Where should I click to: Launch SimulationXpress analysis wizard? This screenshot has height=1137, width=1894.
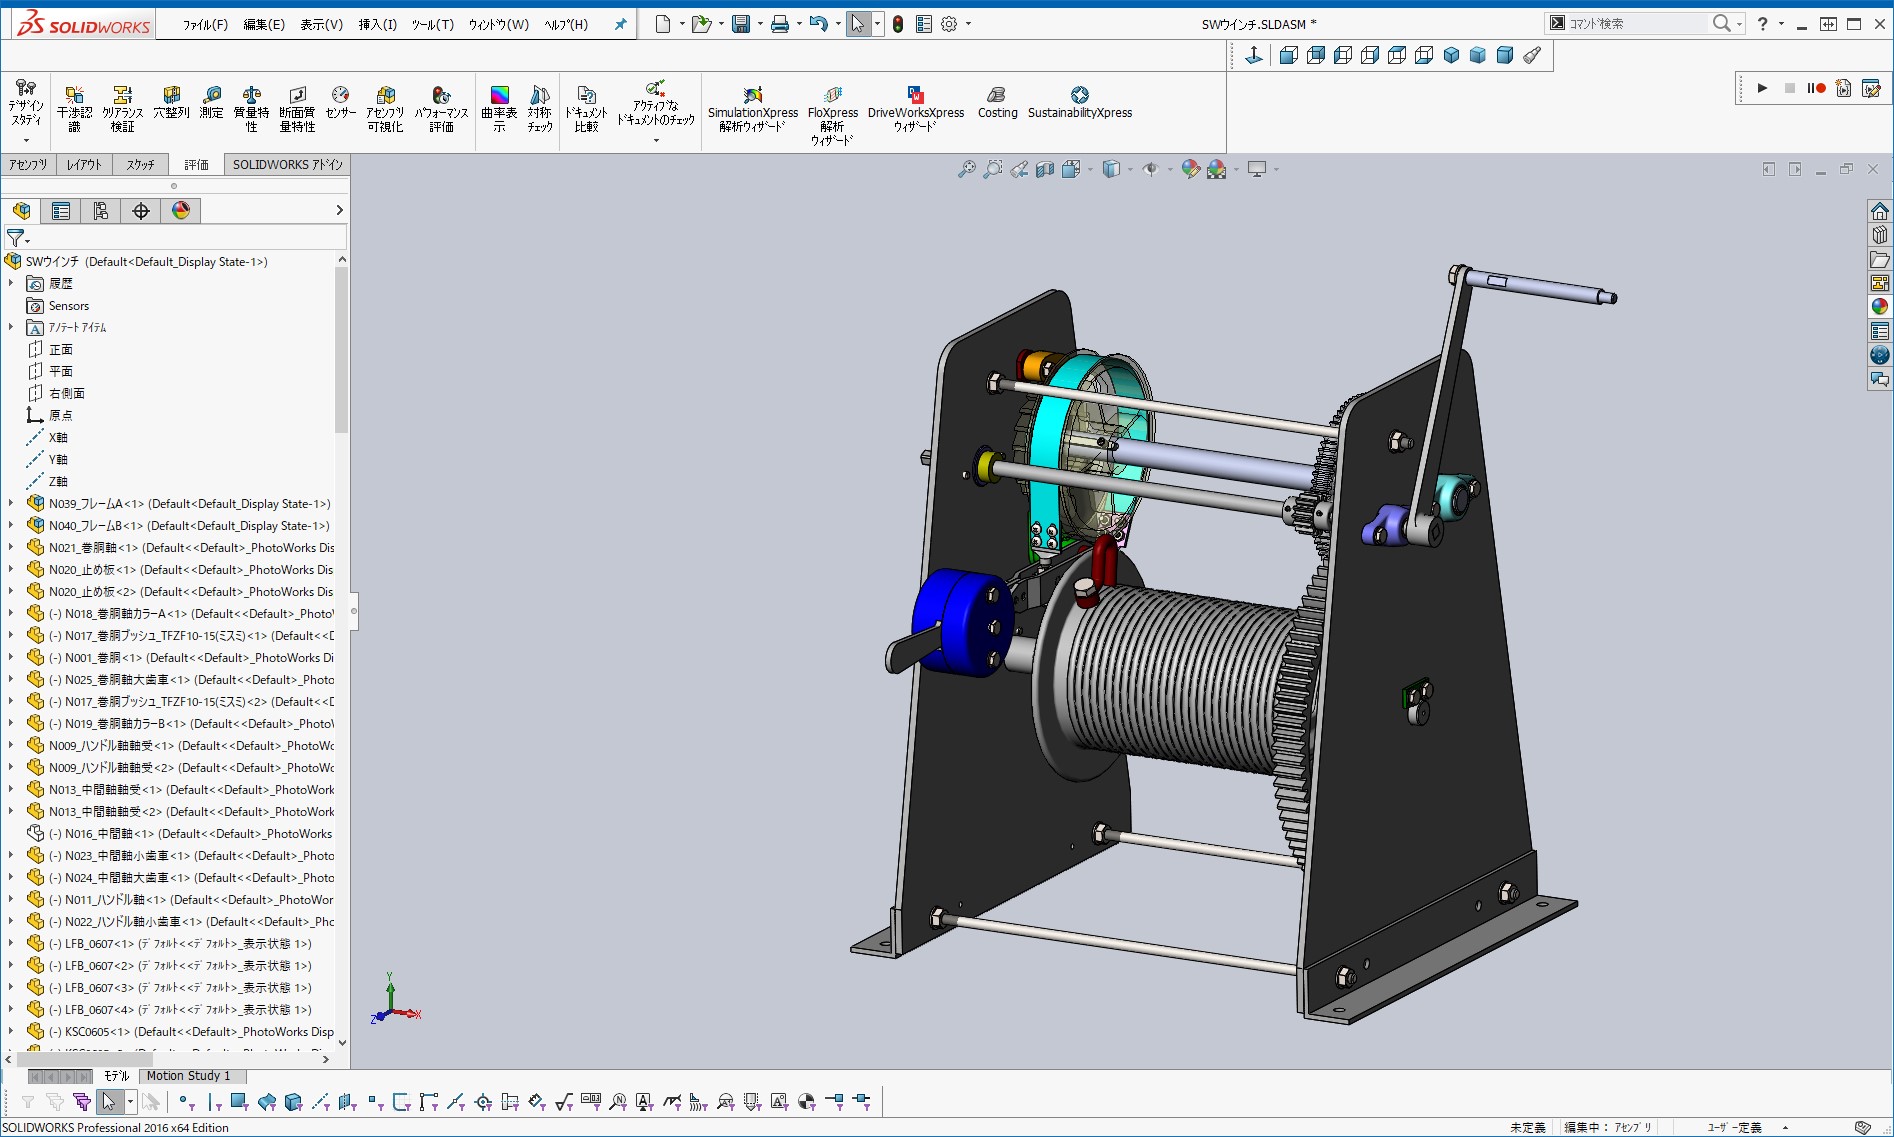tap(753, 108)
